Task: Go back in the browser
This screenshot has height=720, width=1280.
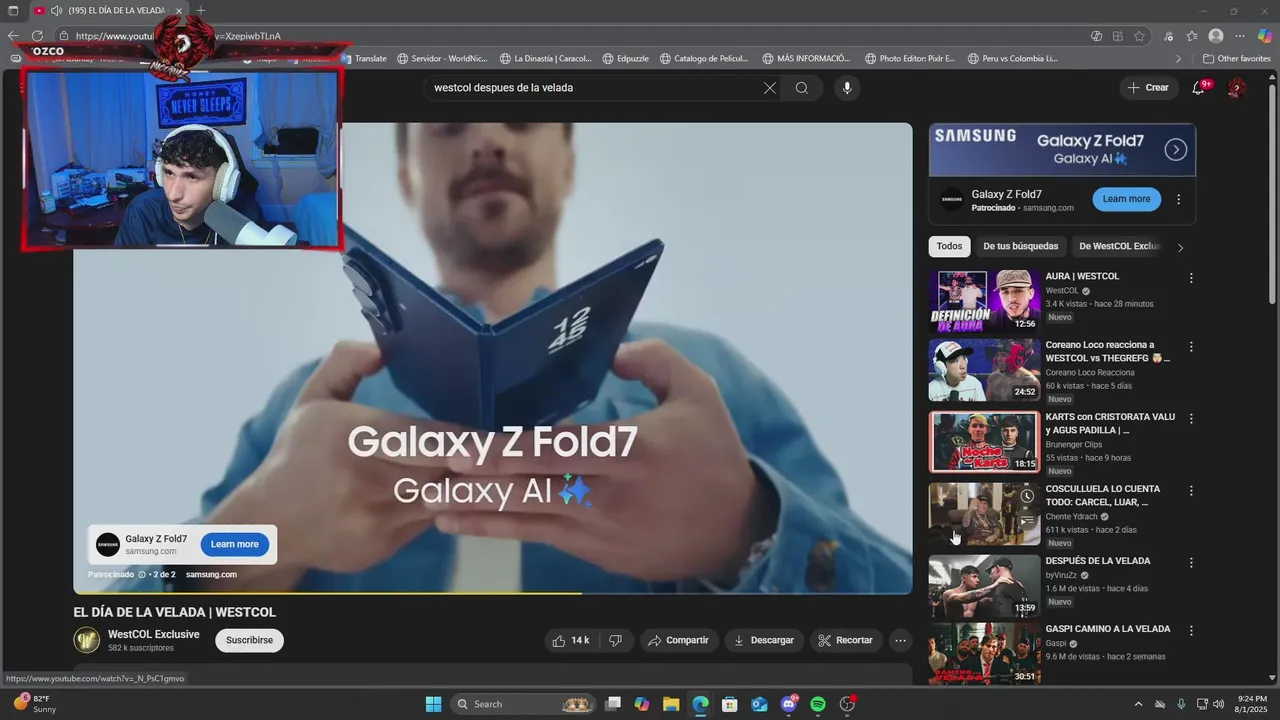Action: click(13, 36)
